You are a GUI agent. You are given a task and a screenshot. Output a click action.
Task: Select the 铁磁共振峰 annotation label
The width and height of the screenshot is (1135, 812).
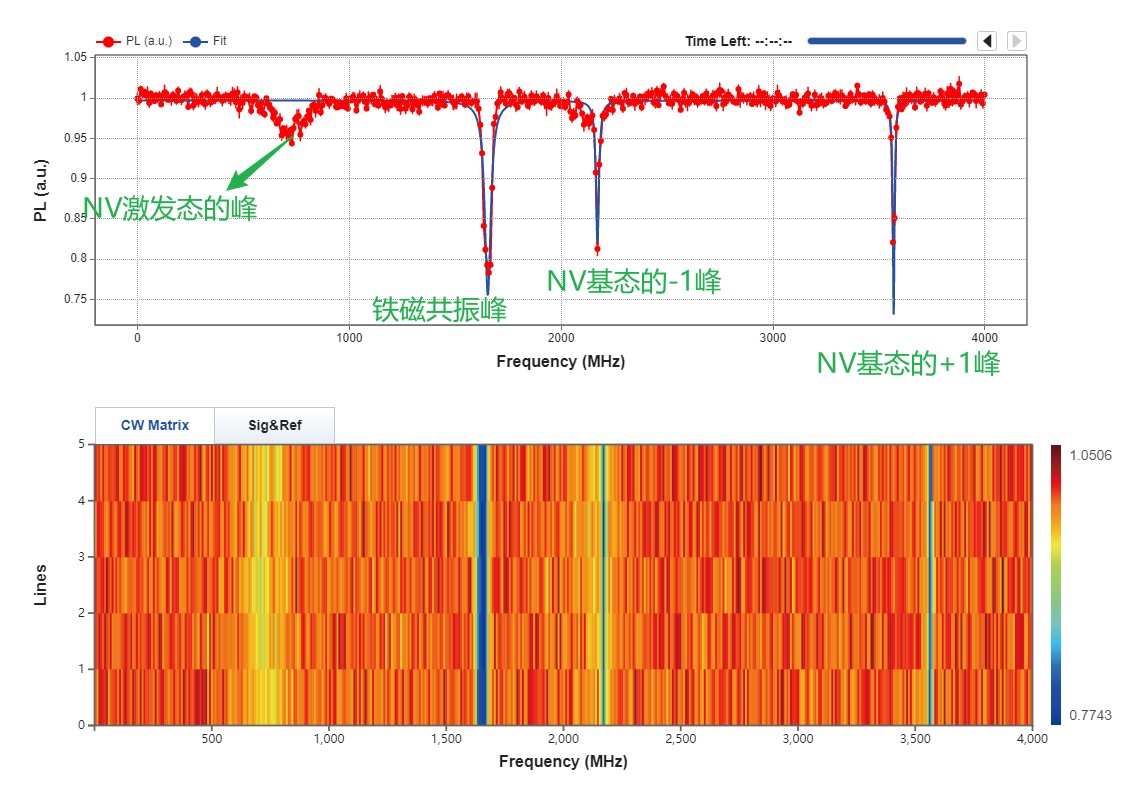pos(439,309)
